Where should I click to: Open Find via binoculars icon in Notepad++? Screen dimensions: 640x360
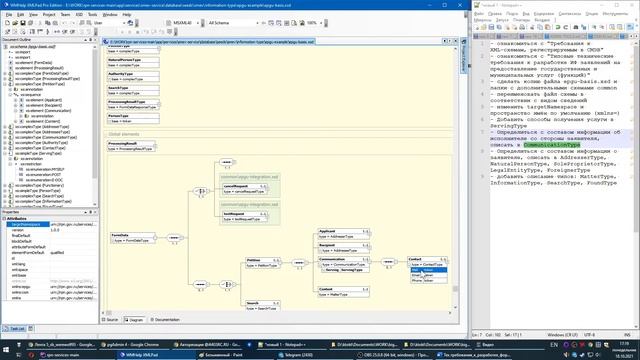point(576,27)
